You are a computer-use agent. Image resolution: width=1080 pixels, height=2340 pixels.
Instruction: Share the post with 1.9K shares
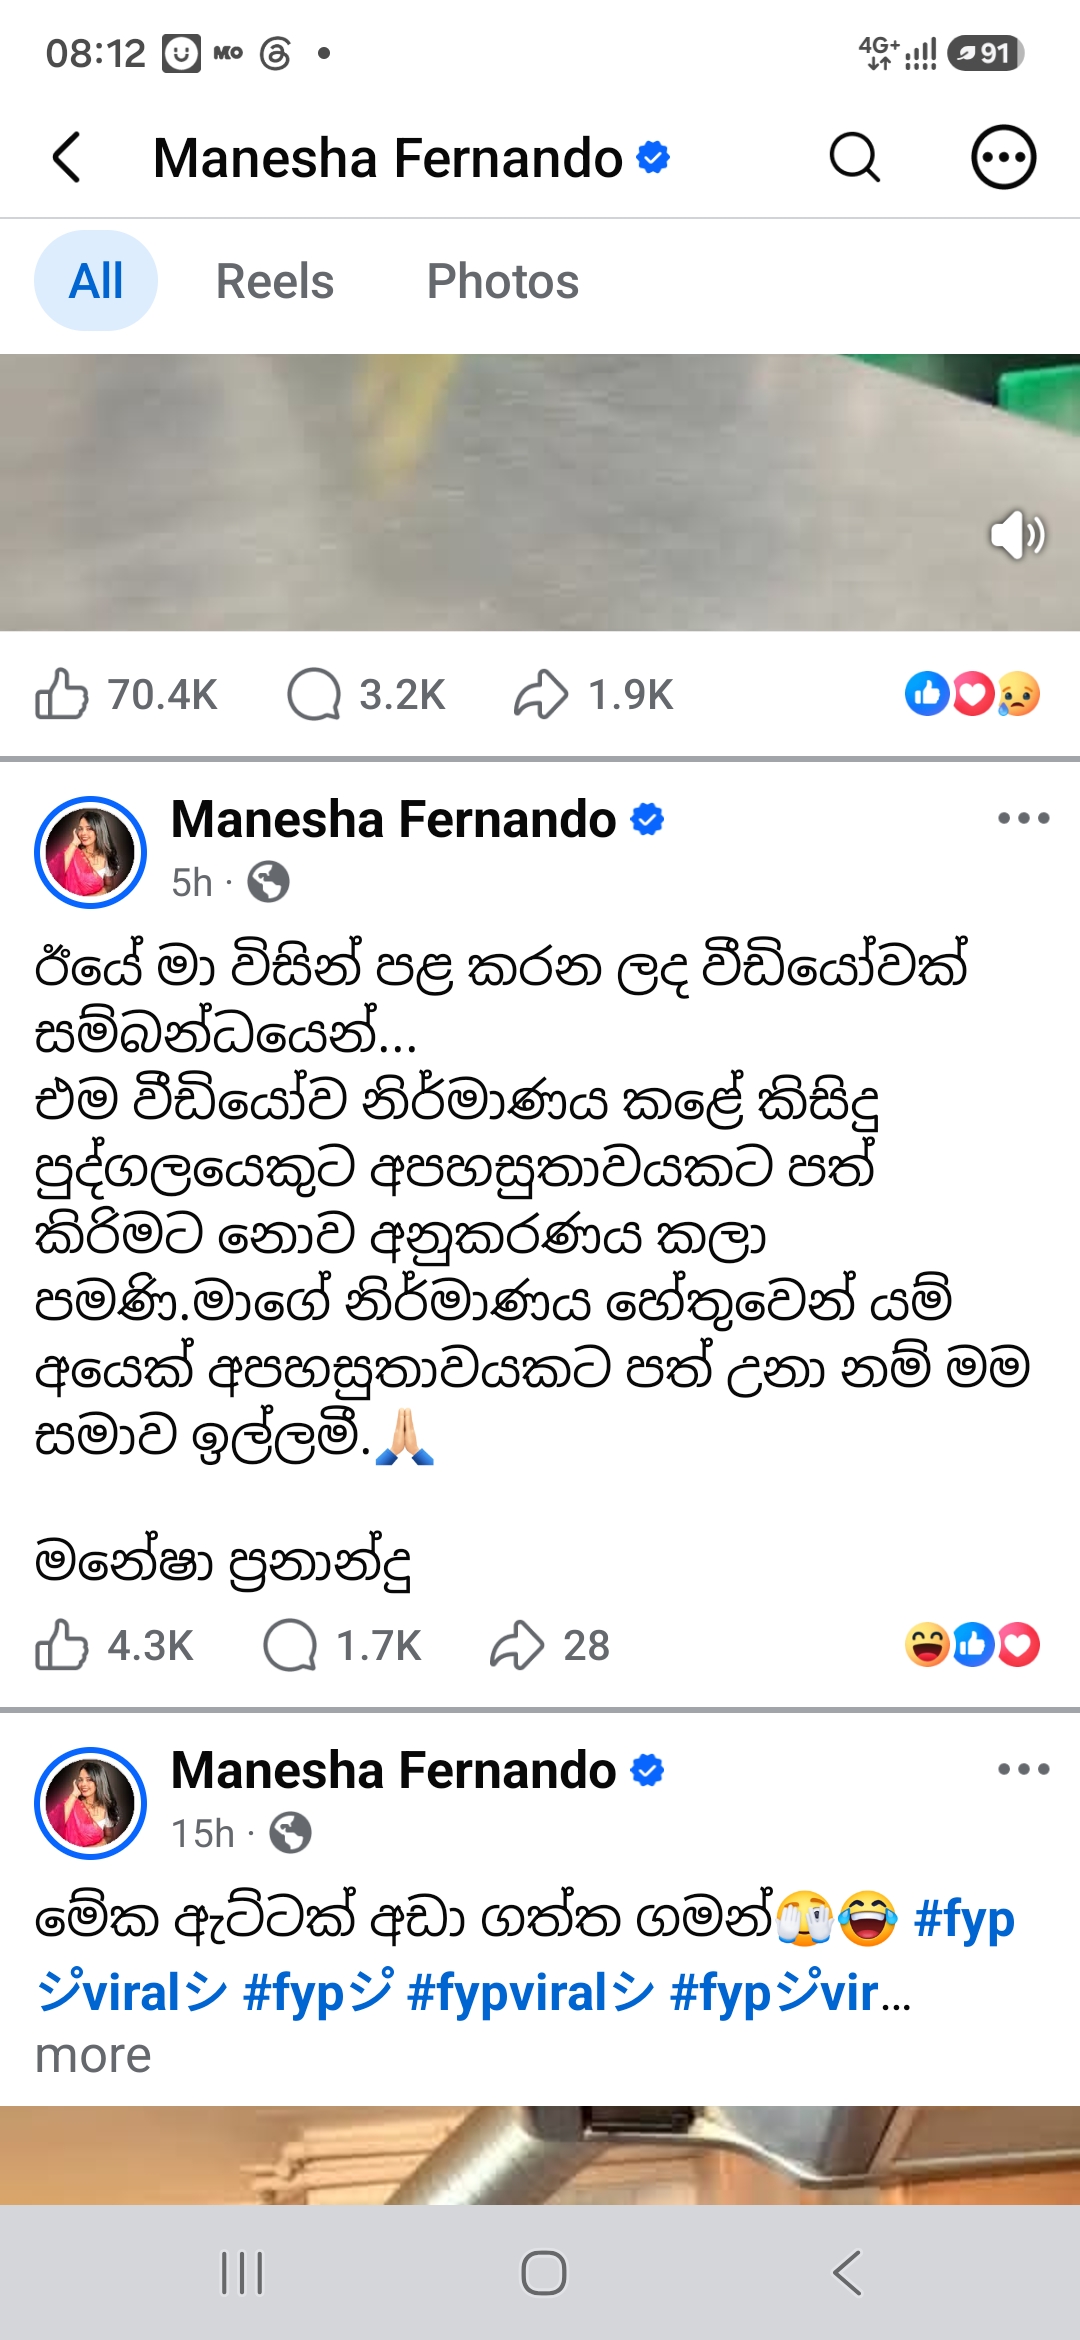[594, 694]
